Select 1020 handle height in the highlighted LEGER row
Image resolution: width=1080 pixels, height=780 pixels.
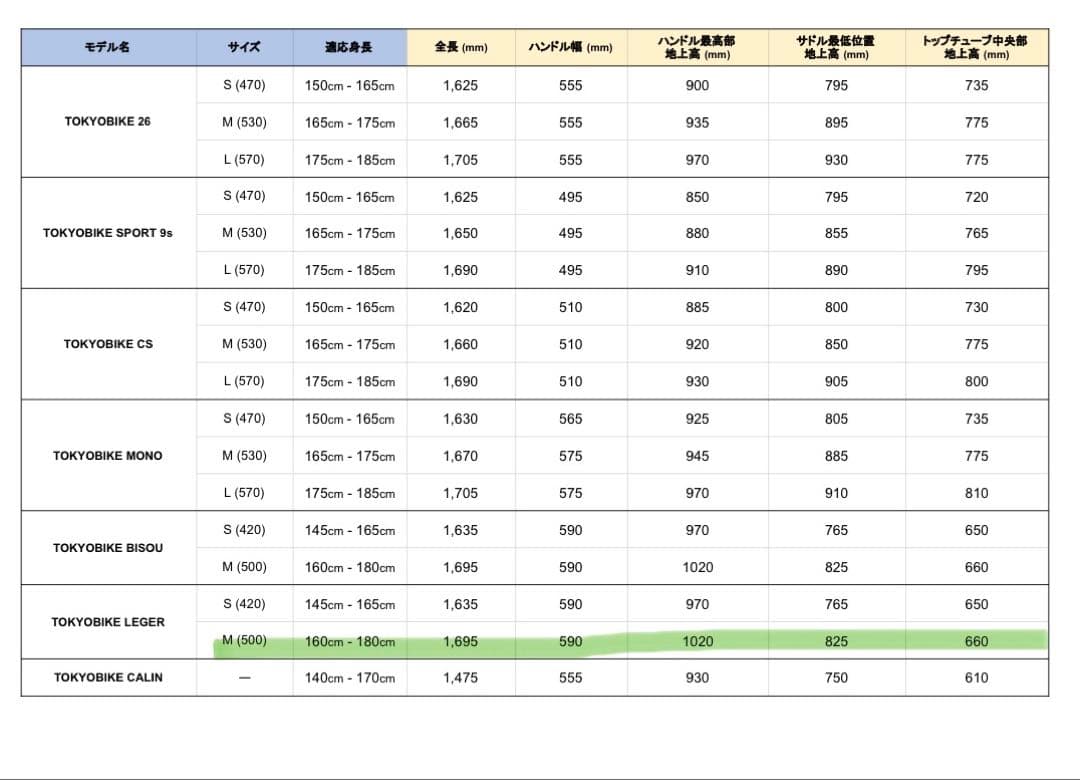(x=698, y=642)
